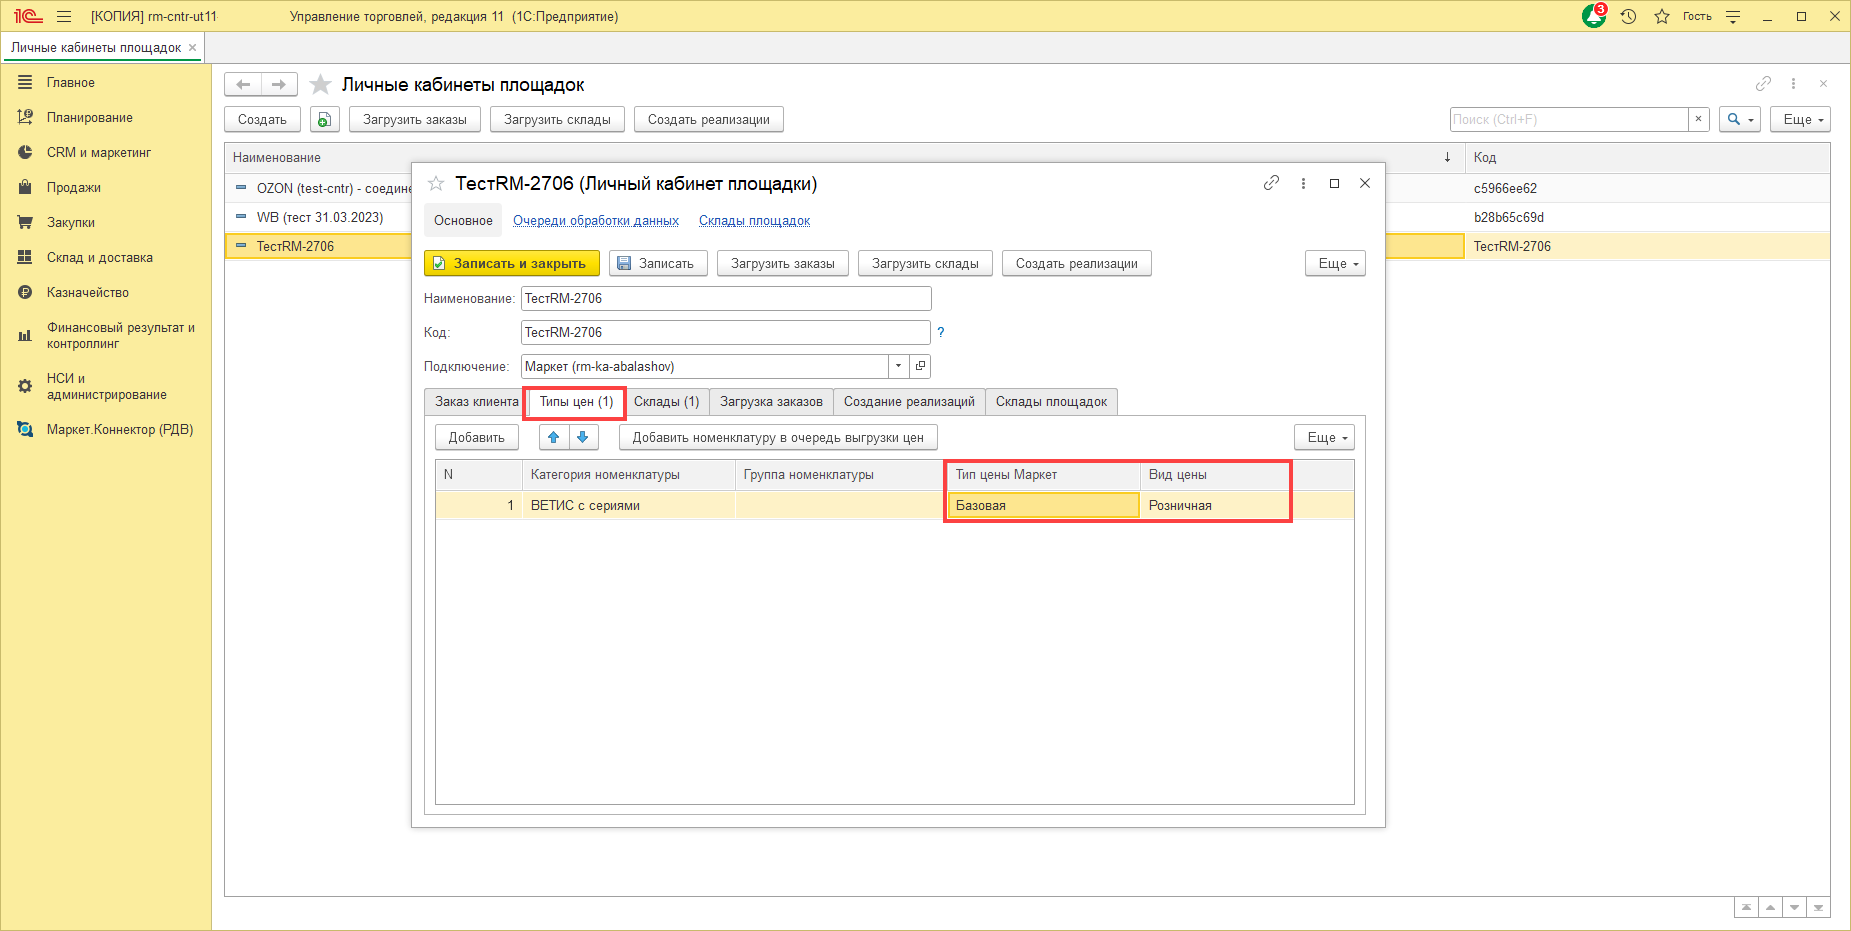The image size is (1851, 931).
Task: Move row up with blue arrow
Action: 554,437
